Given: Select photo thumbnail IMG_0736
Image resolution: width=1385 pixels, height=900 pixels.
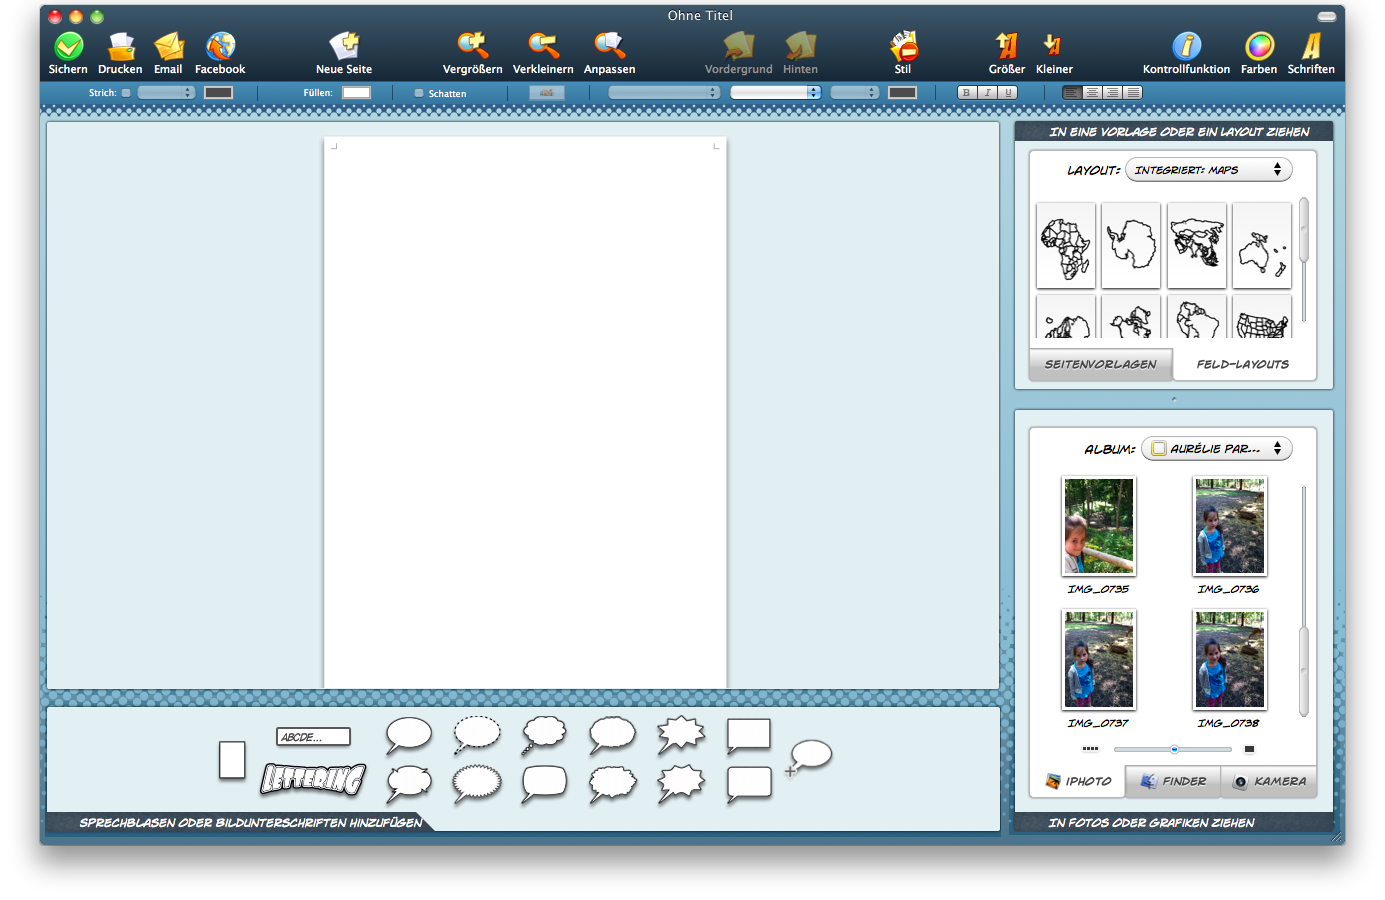Looking at the screenshot, I should 1229,526.
